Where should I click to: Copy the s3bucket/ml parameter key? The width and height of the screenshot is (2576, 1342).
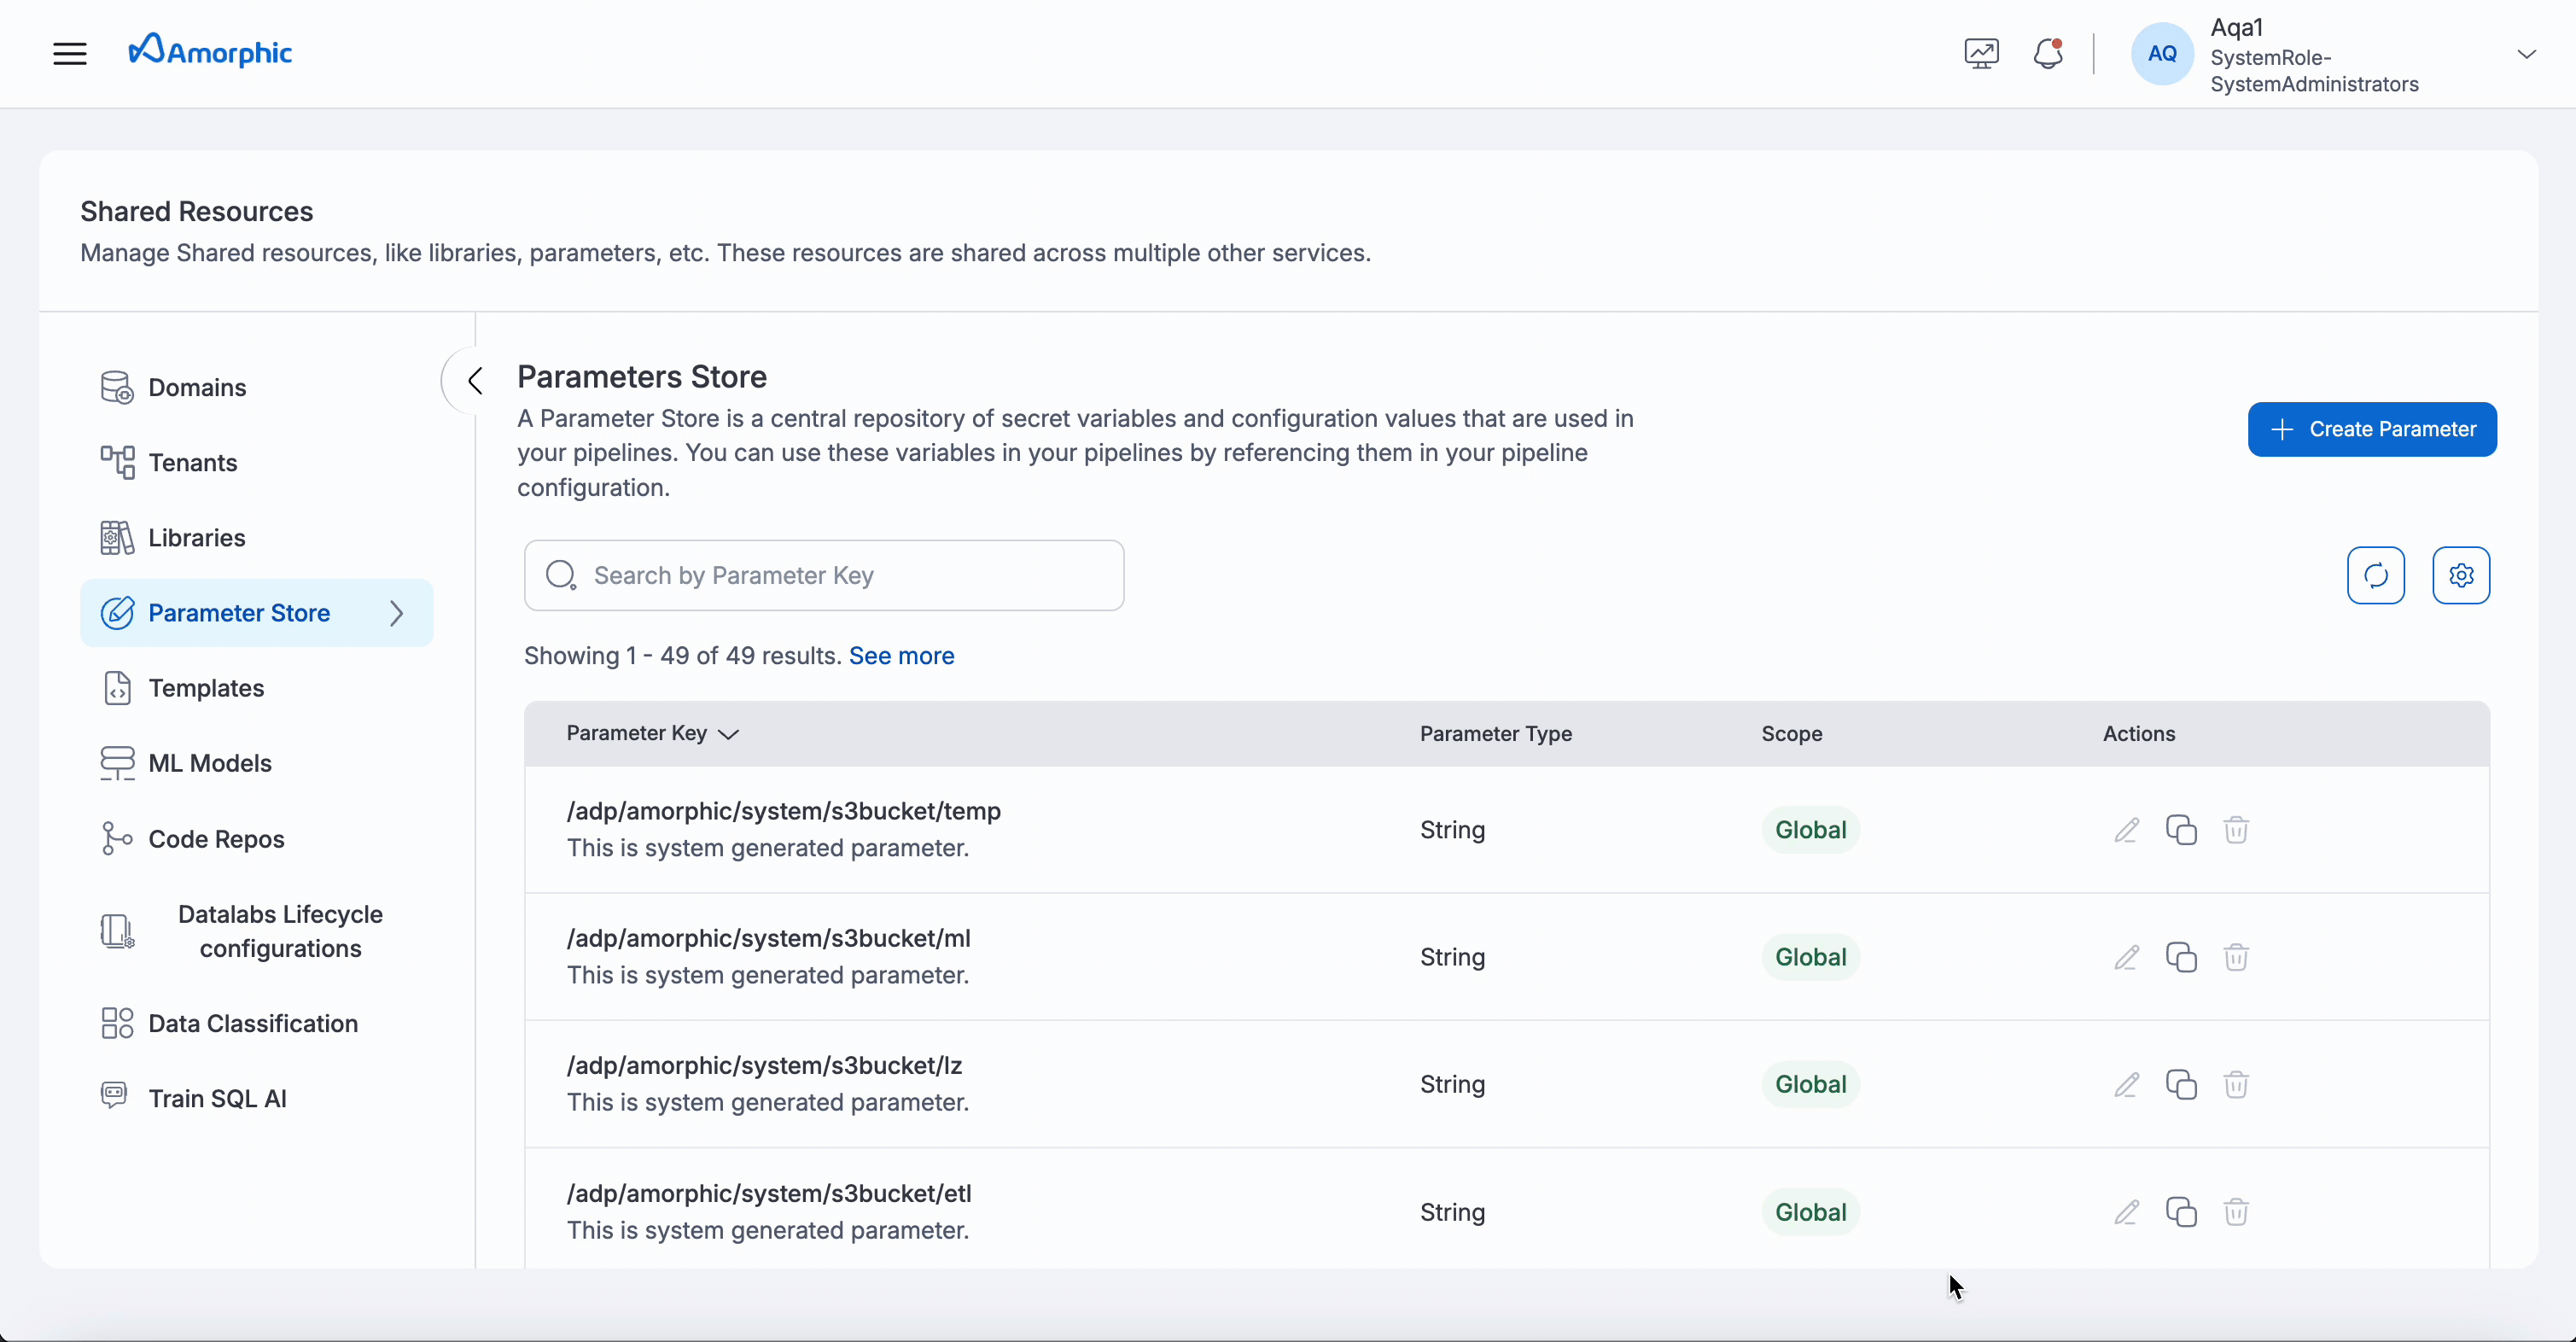[2181, 957]
